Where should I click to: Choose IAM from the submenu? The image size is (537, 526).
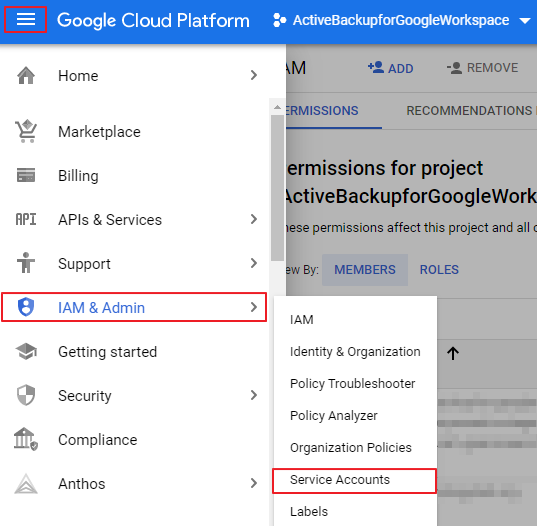tap(302, 320)
